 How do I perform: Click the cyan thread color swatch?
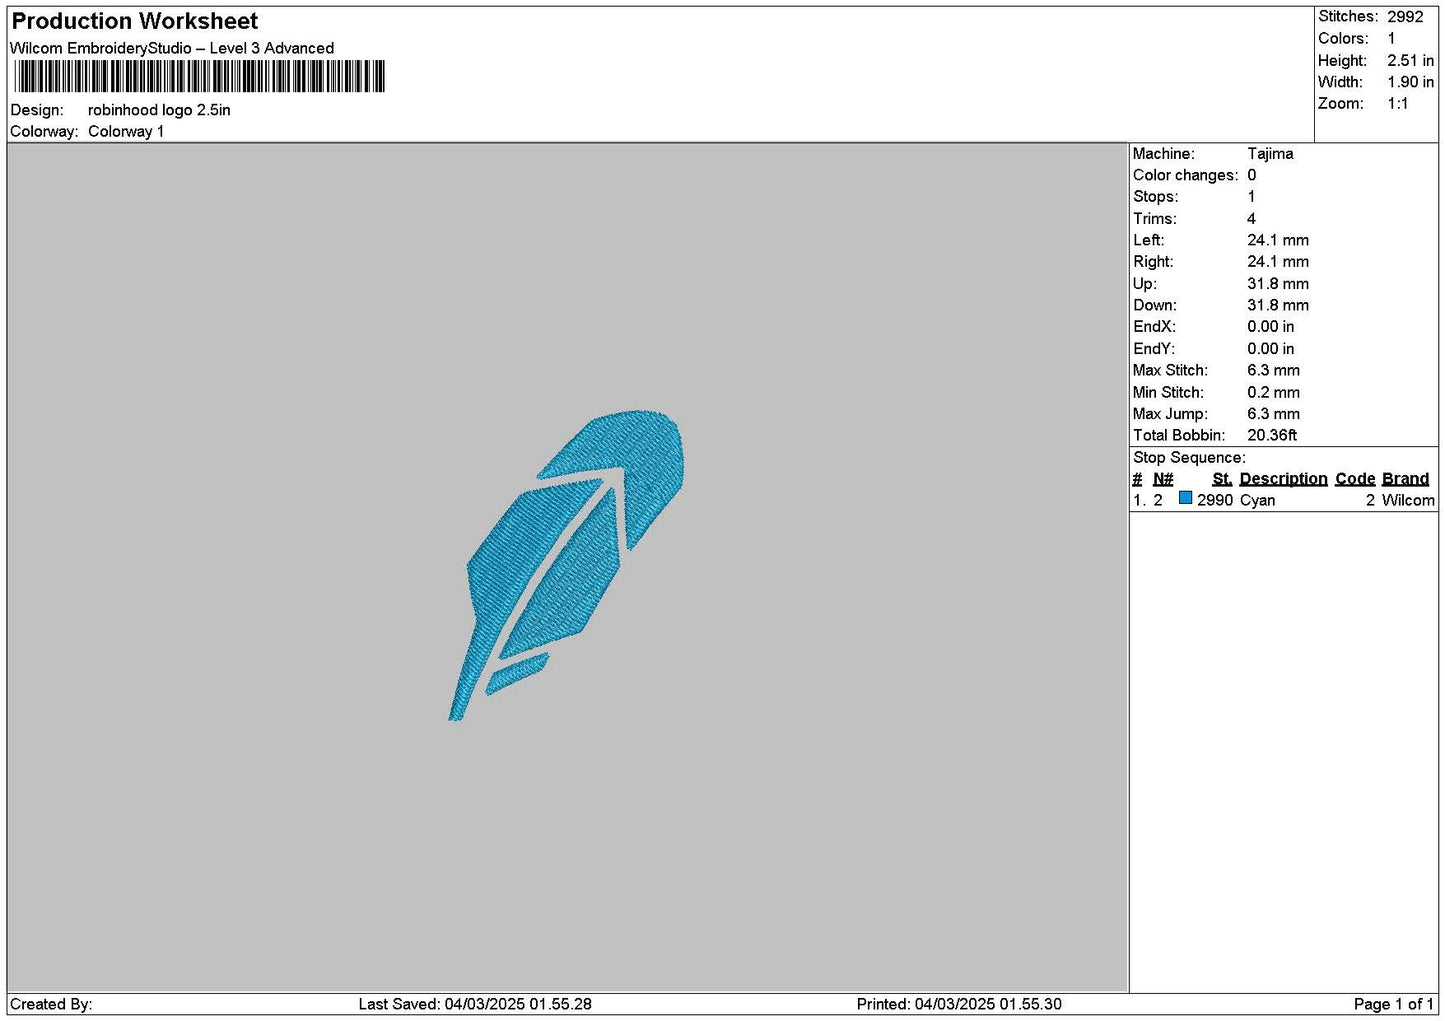point(1185,498)
